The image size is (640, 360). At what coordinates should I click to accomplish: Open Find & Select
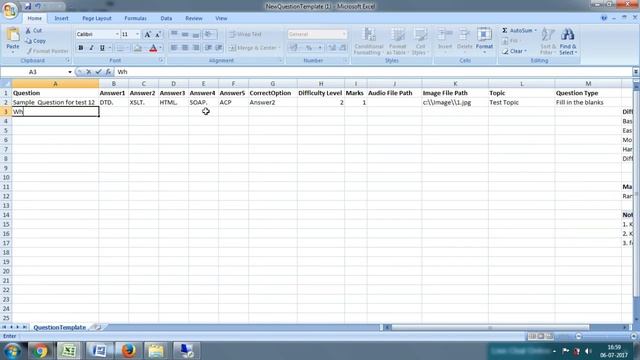(x=568, y=41)
